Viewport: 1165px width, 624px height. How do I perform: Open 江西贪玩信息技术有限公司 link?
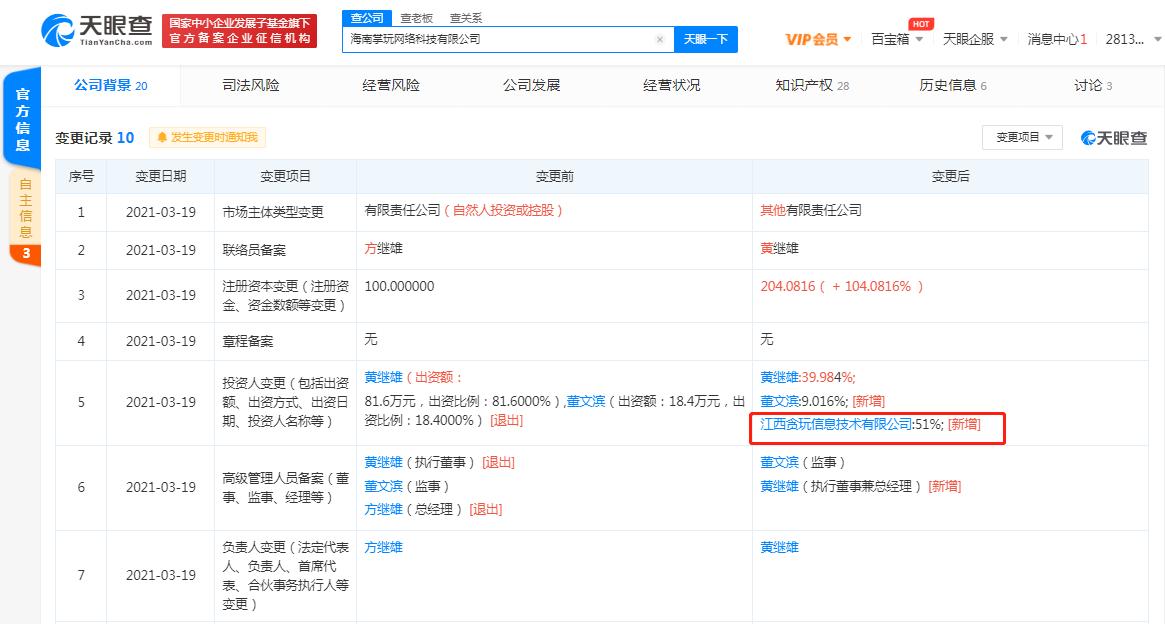tap(836, 424)
